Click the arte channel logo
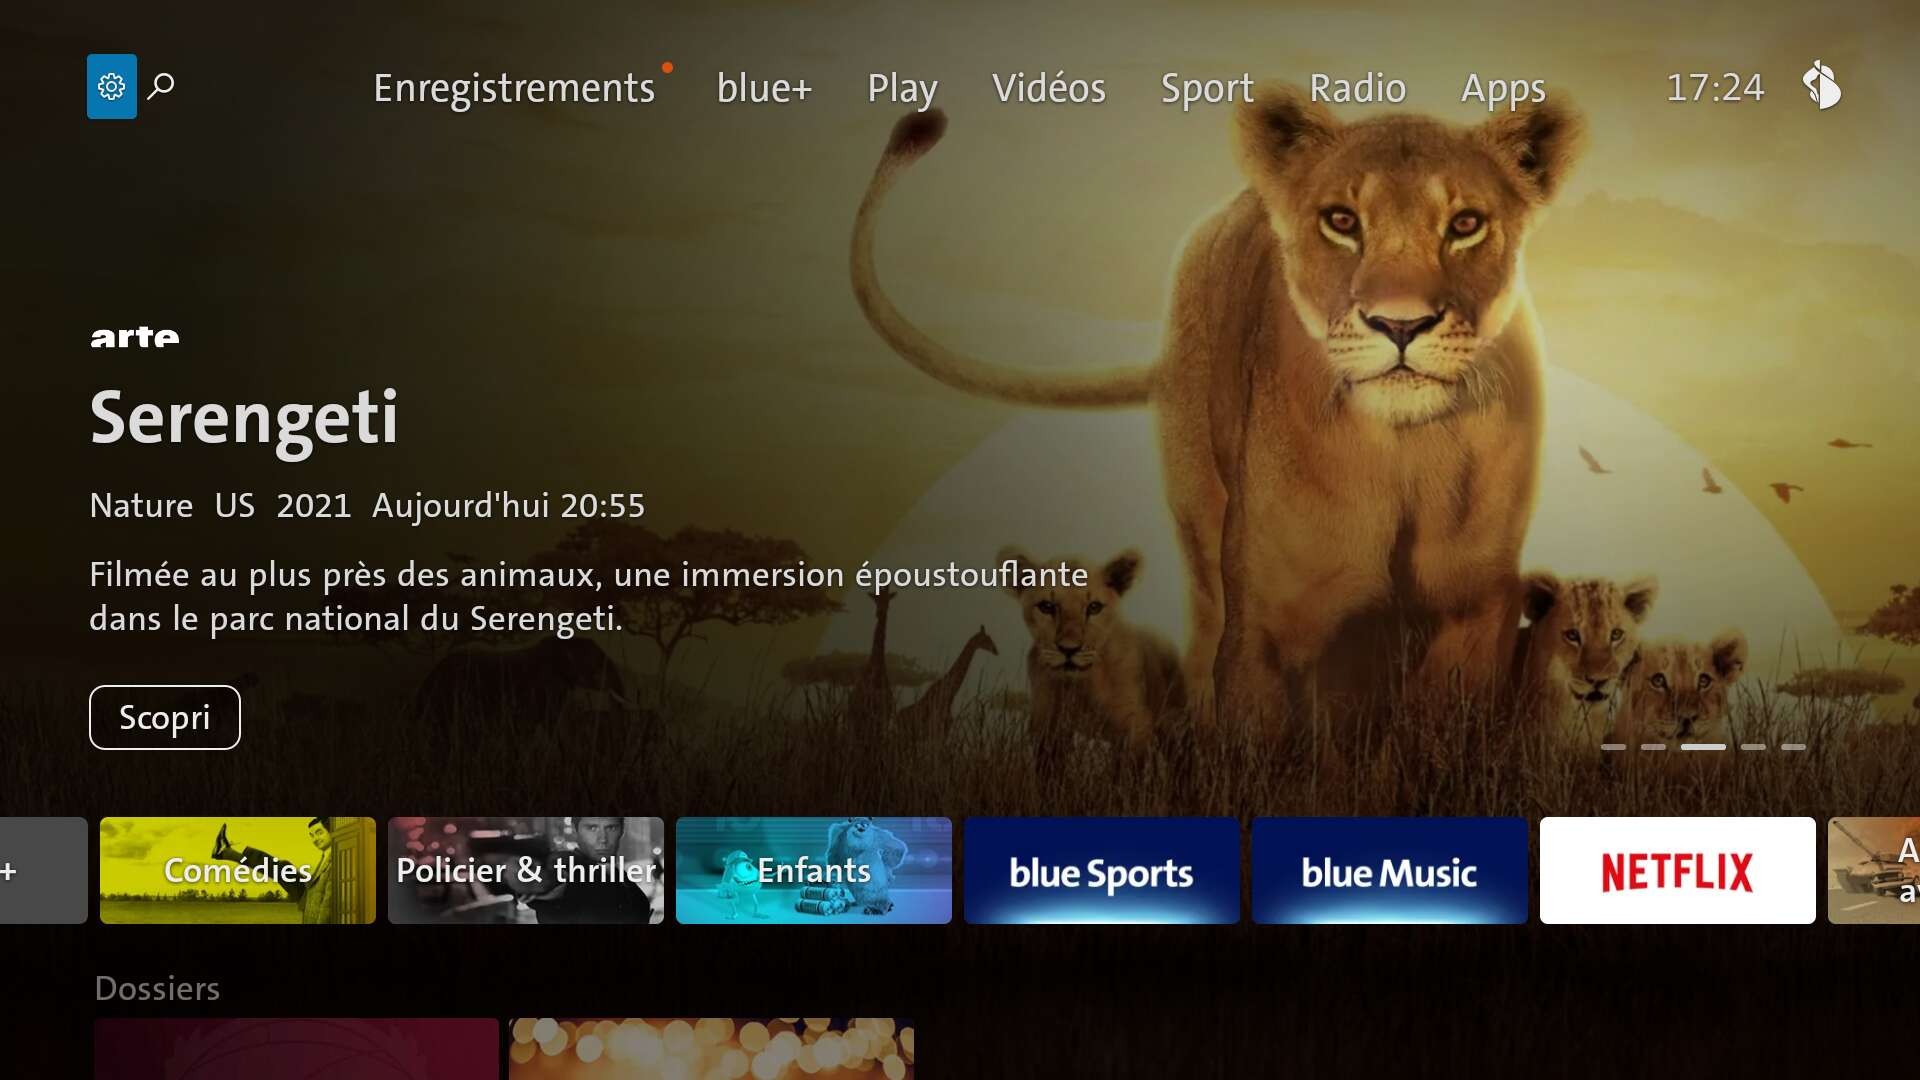 [x=135, y=336]
